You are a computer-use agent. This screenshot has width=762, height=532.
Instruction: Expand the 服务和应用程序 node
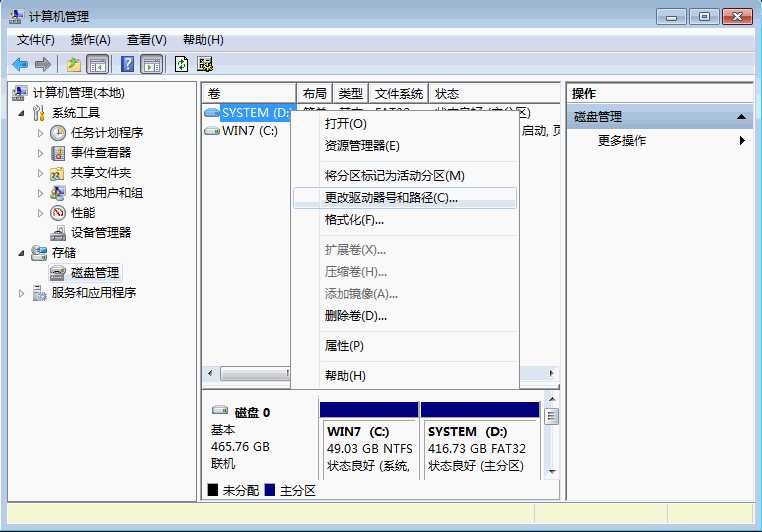pyautogui.click(x=23, y=292)
